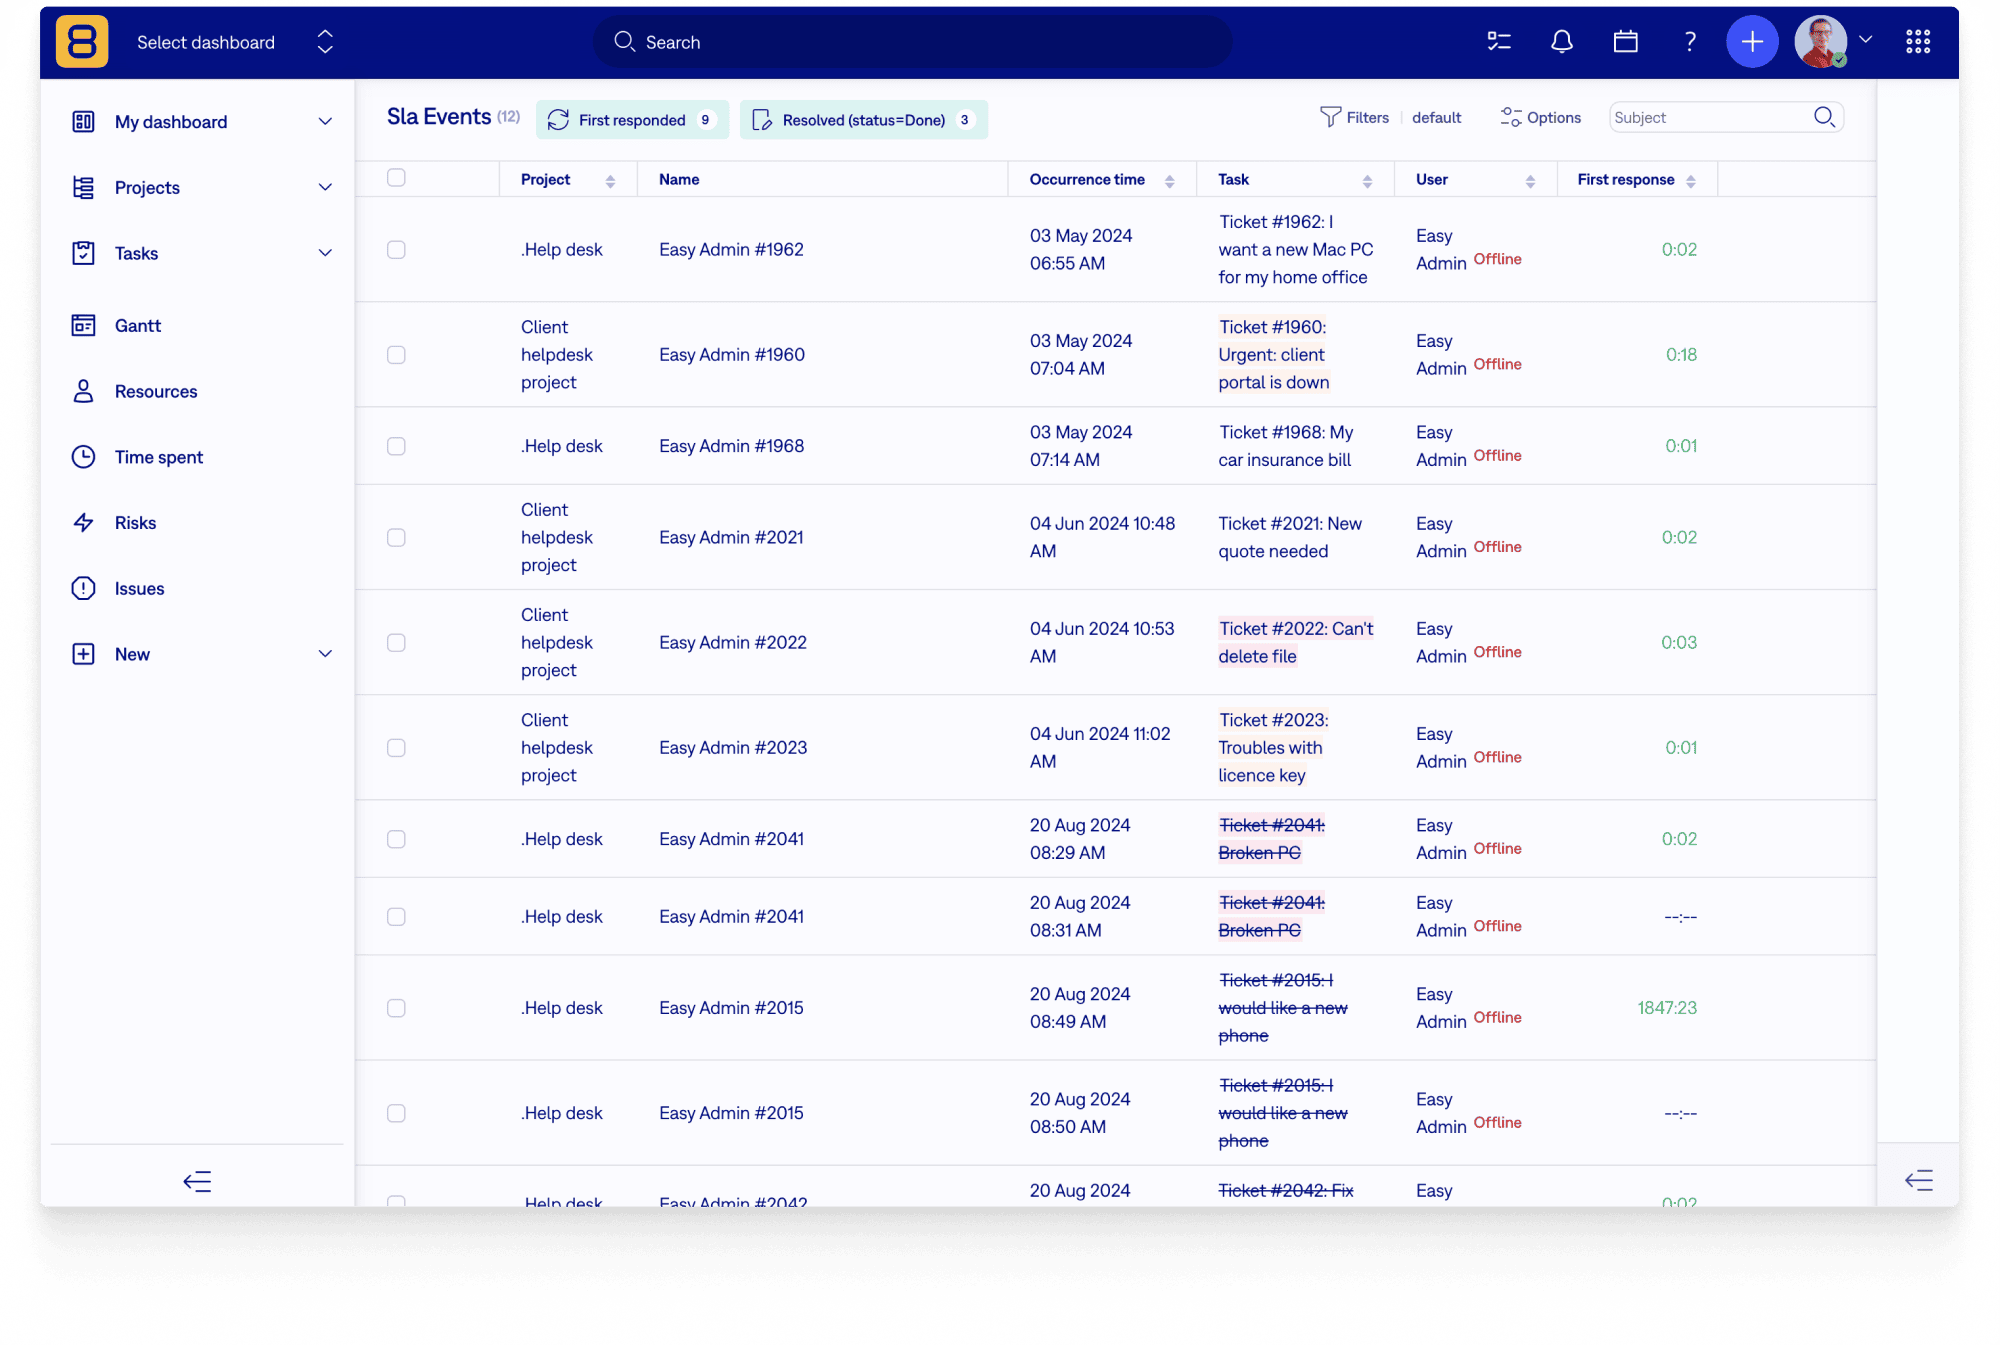This screenshot has height=1345, width=2000.
Task: Toggle the select-all checkbox in table header
Action: pos(396,178)
